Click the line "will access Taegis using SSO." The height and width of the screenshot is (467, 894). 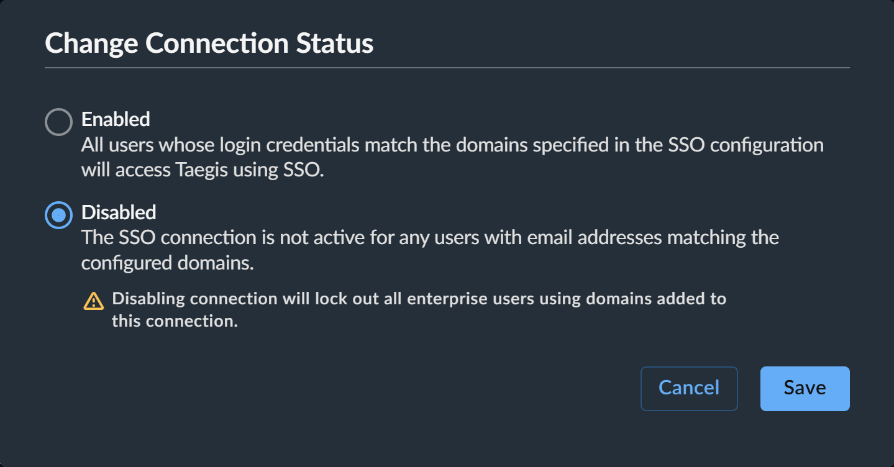(x=202, y=170)
